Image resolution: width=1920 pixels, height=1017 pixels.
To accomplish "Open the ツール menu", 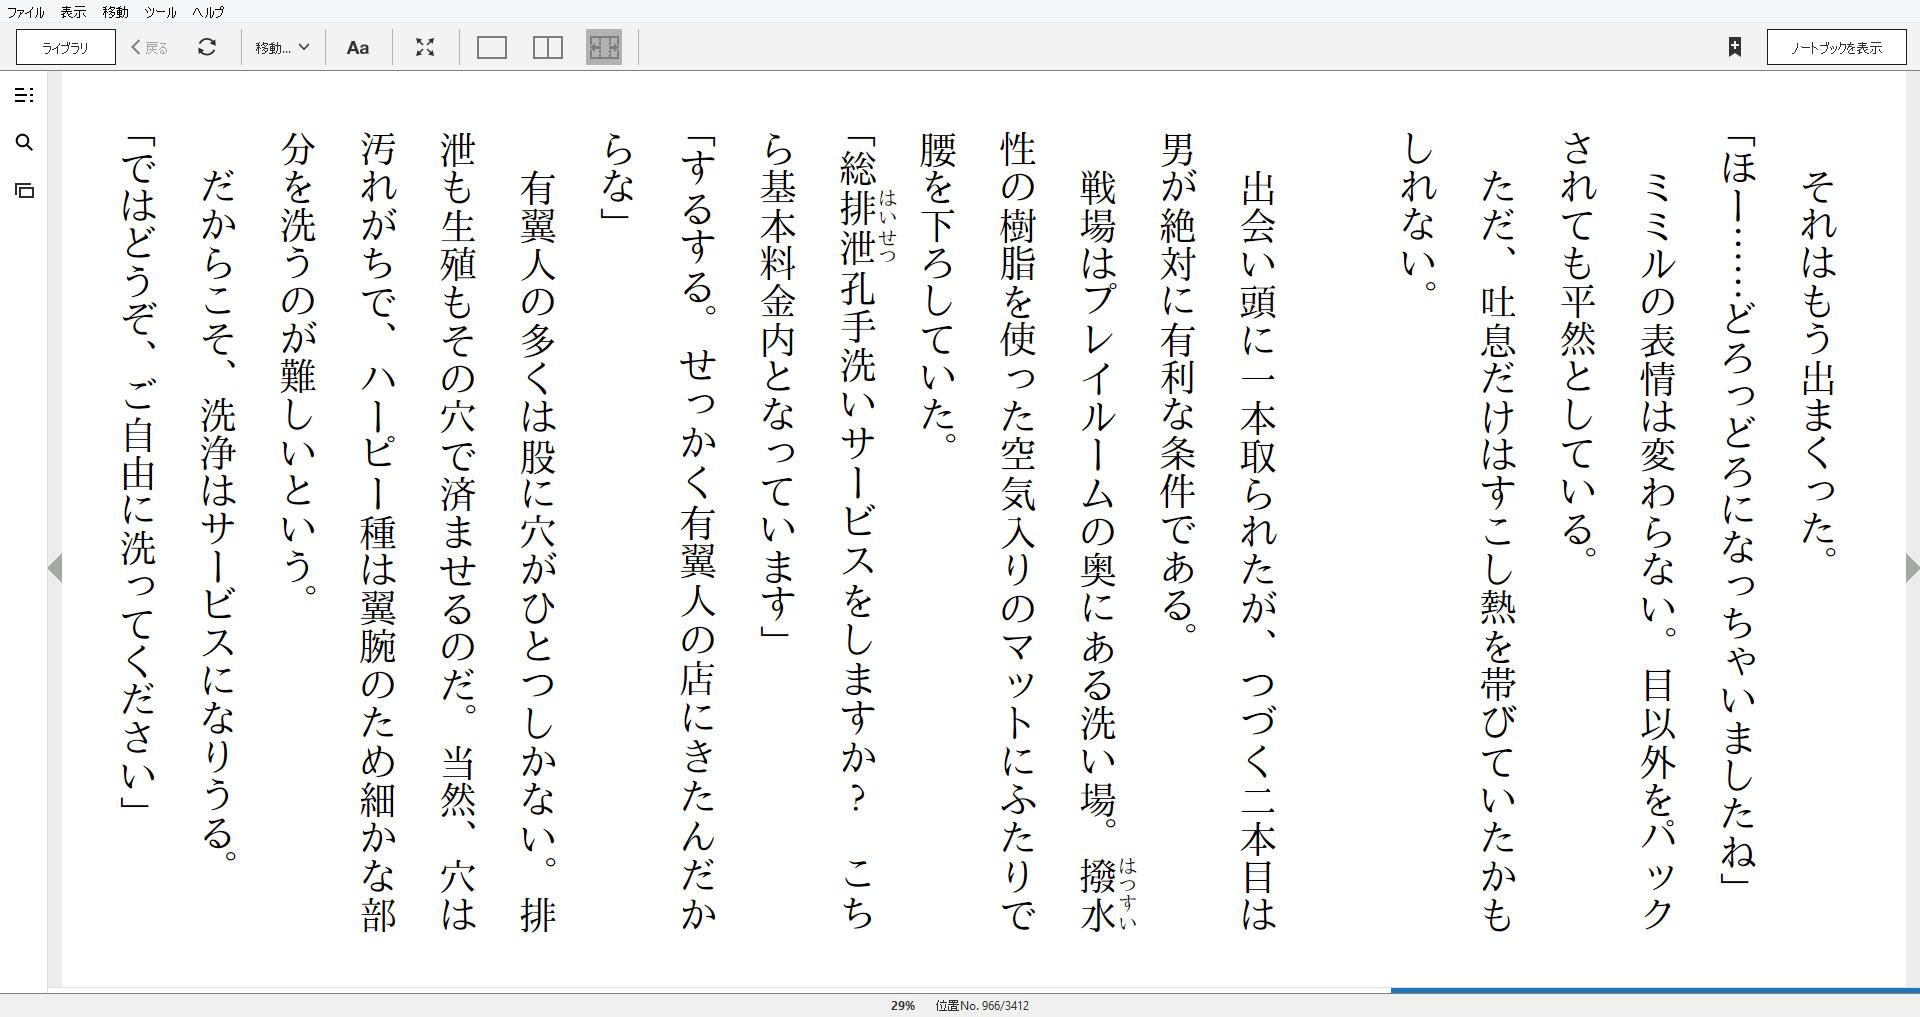I will click(x=160, y=12).
